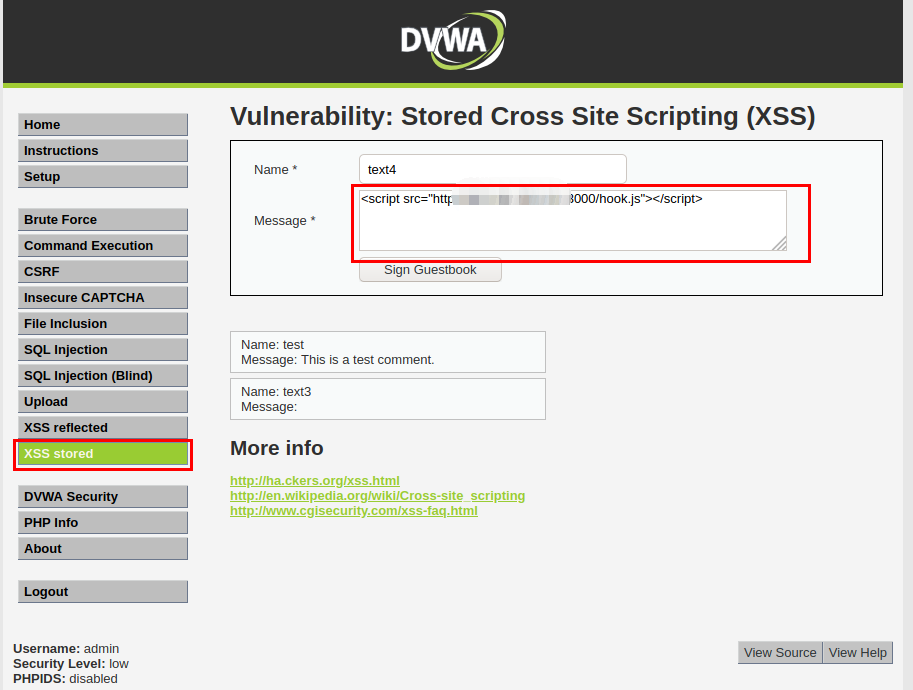Go to the Setup page
This screenshot has height=690, width=913.
(x=102, y=176)
